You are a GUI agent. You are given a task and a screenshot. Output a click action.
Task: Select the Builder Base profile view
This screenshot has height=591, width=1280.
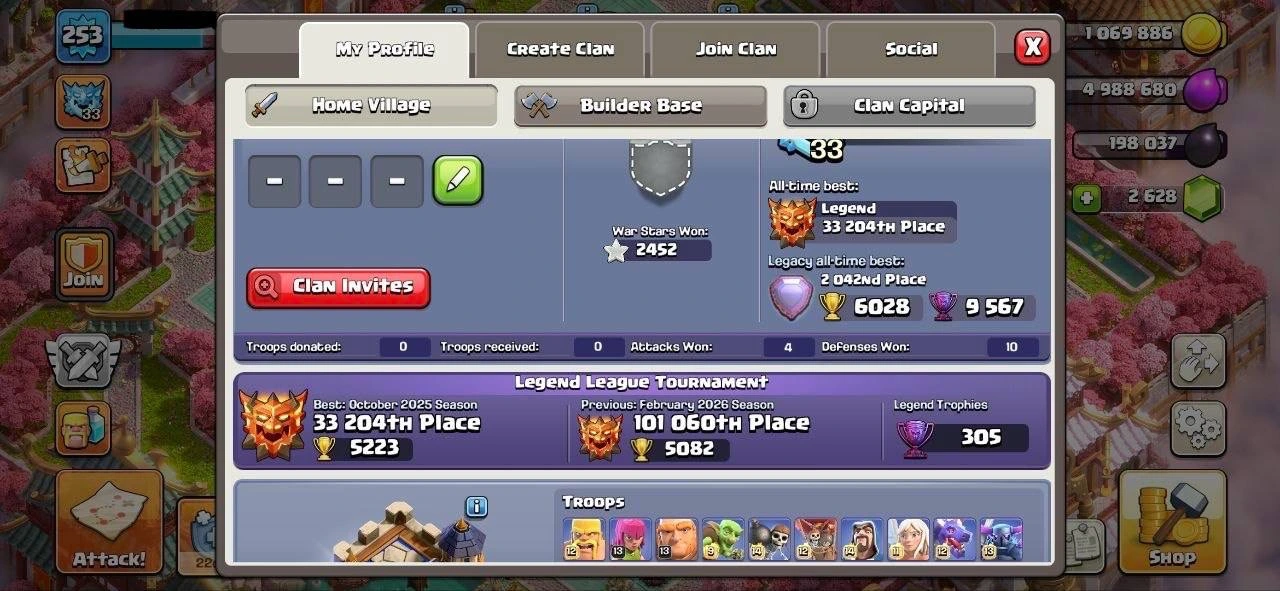(640, 106)
